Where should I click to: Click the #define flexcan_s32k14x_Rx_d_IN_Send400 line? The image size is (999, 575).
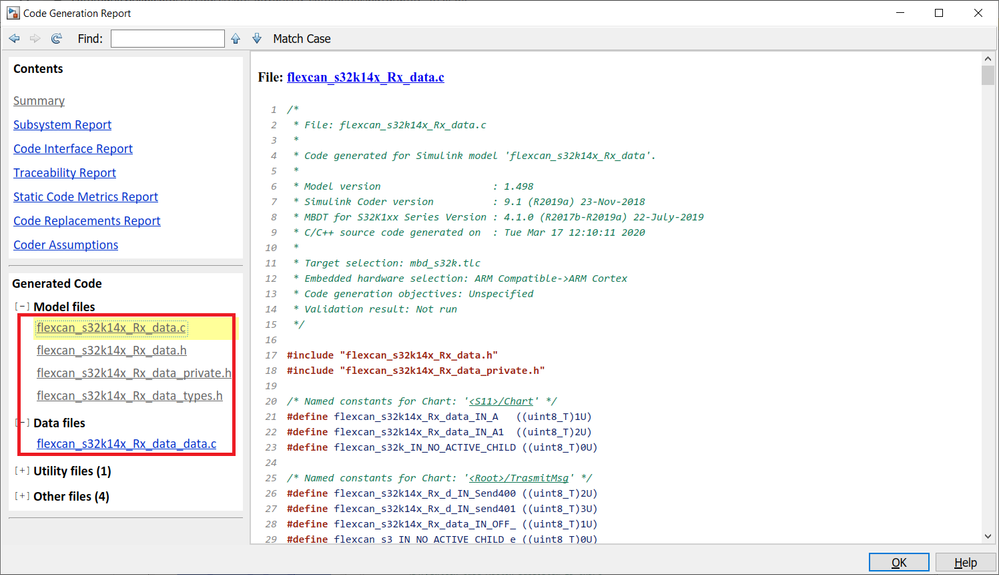(x=442, y=493)
